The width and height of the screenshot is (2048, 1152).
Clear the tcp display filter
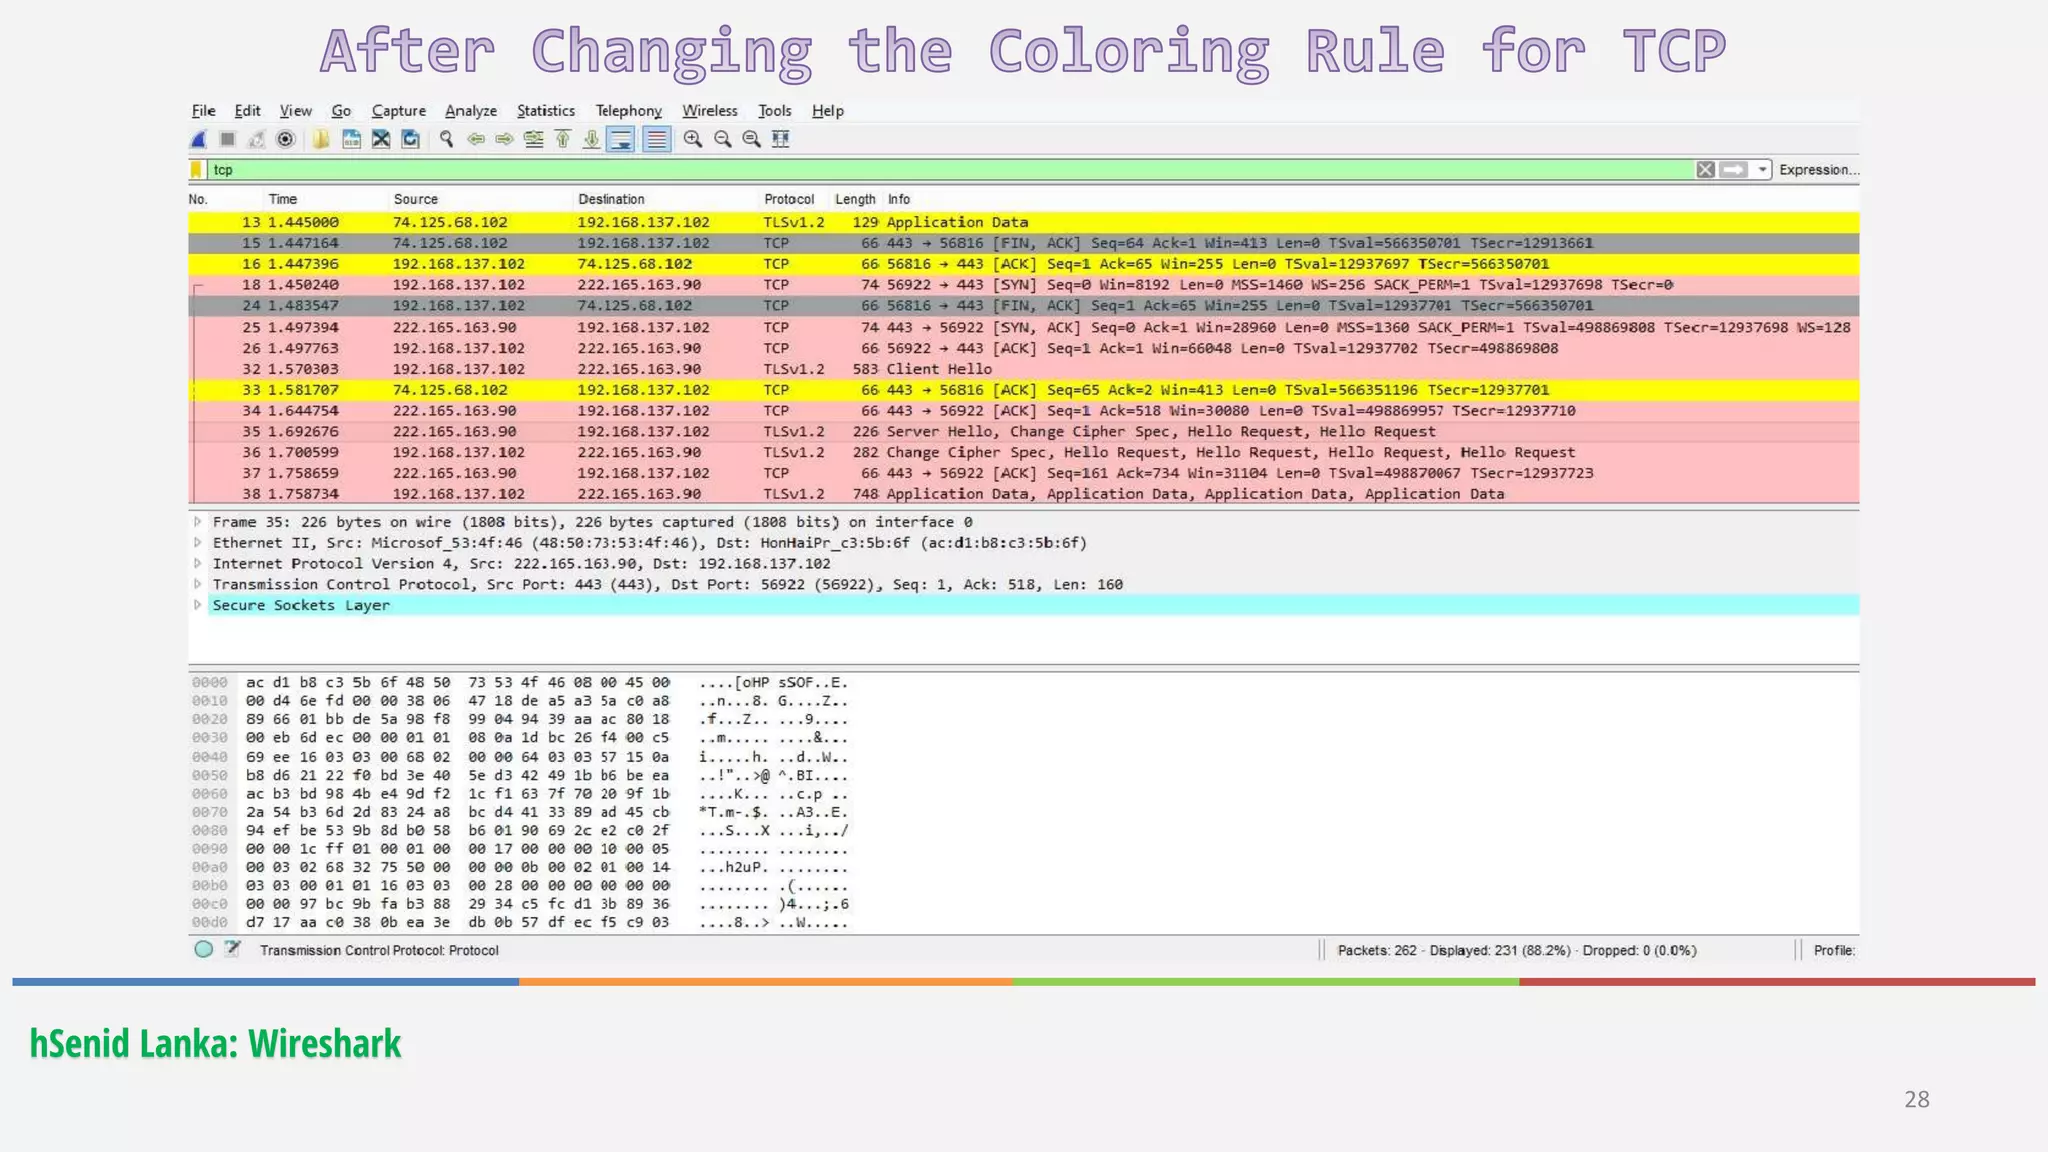[1706, 170]
